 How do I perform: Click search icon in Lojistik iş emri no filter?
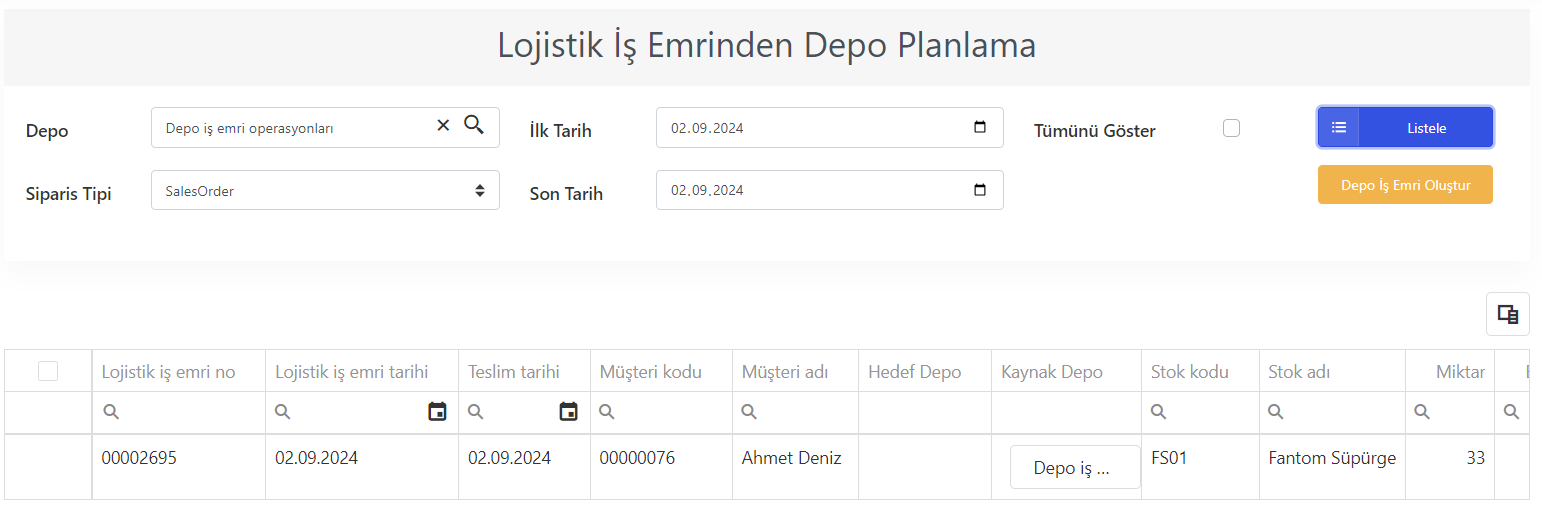point(111,412)
